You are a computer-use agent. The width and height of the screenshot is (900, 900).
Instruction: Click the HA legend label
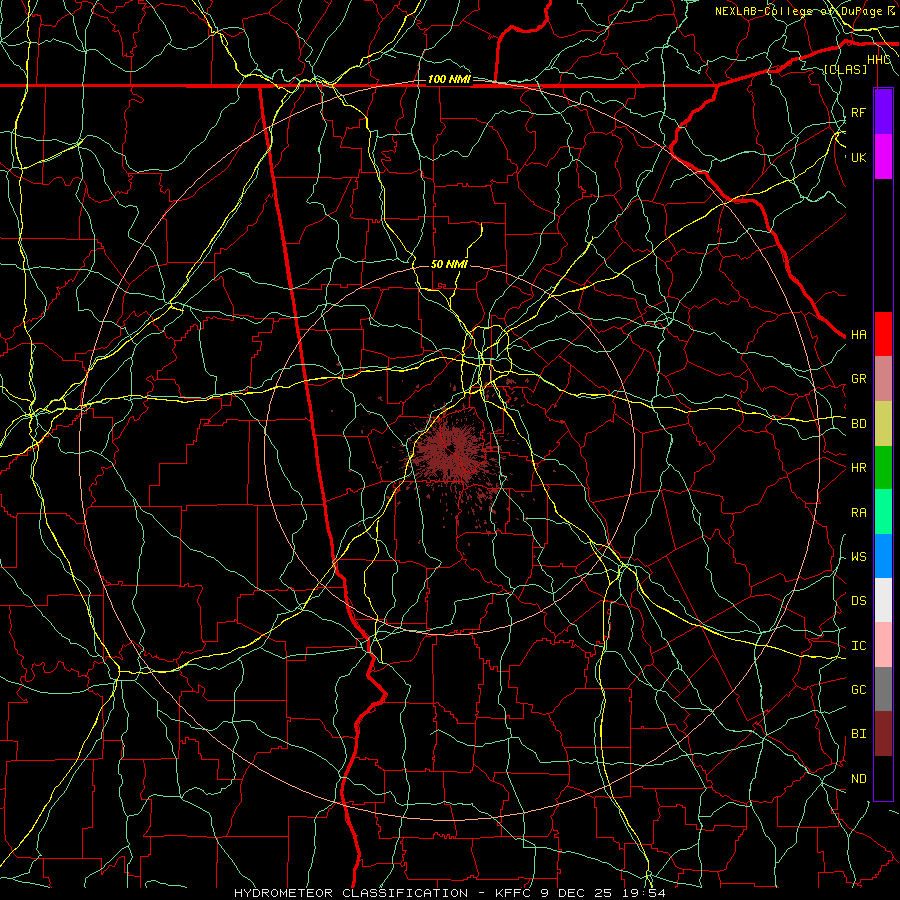point(858,335)
